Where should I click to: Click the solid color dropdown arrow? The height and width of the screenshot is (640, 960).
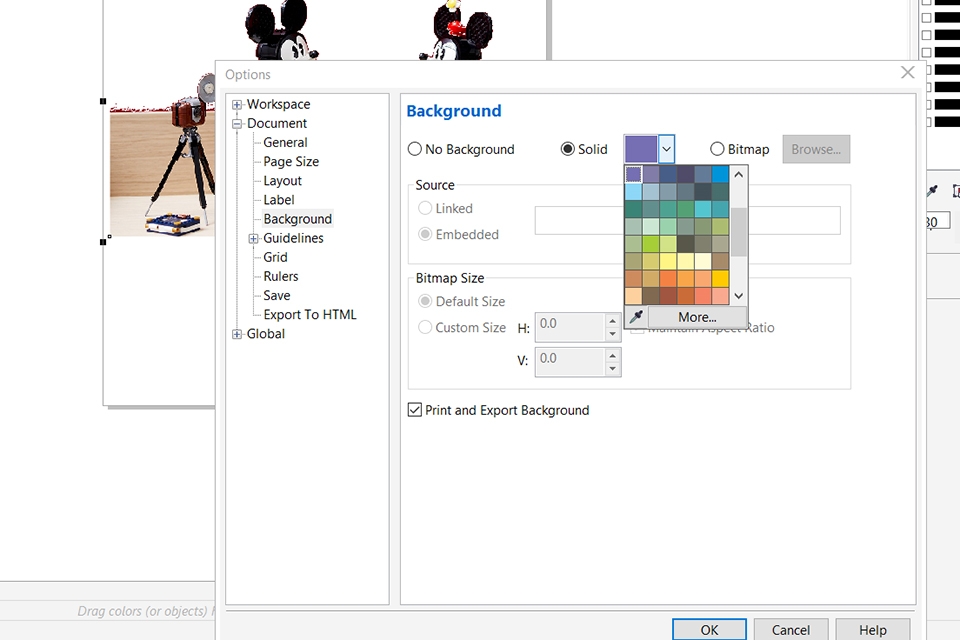(666, 149)
